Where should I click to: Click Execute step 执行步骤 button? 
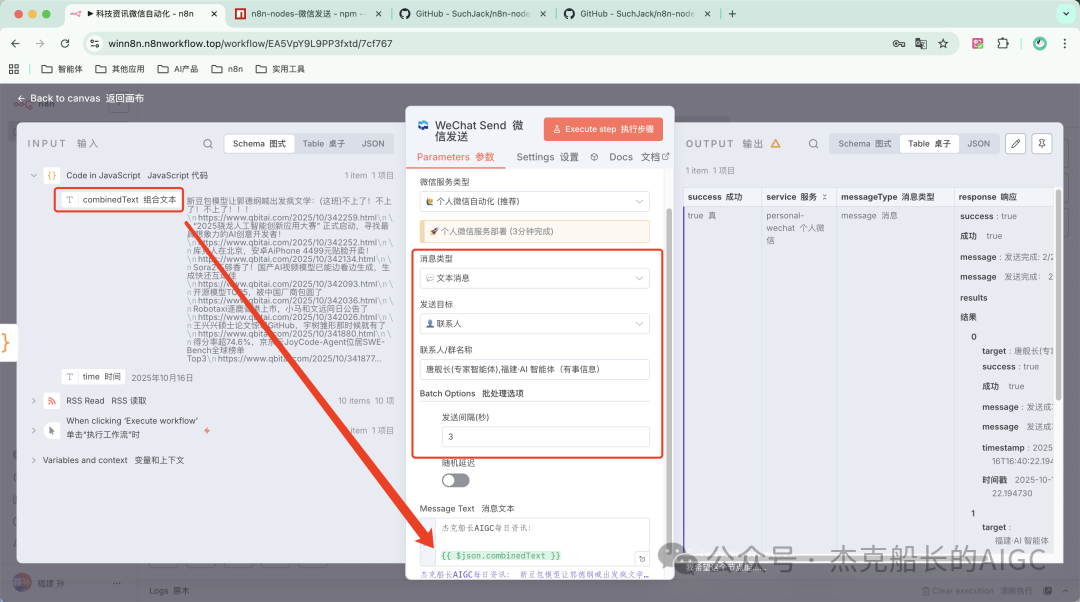(603, 129)
